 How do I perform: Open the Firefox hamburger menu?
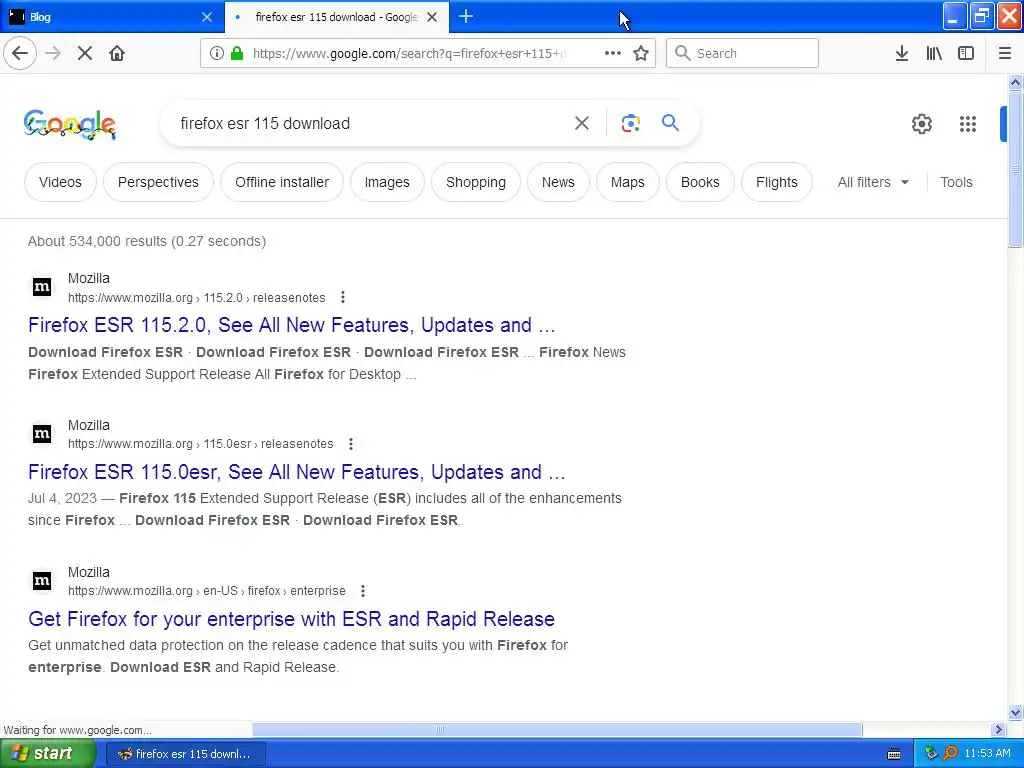[1005, 53]
